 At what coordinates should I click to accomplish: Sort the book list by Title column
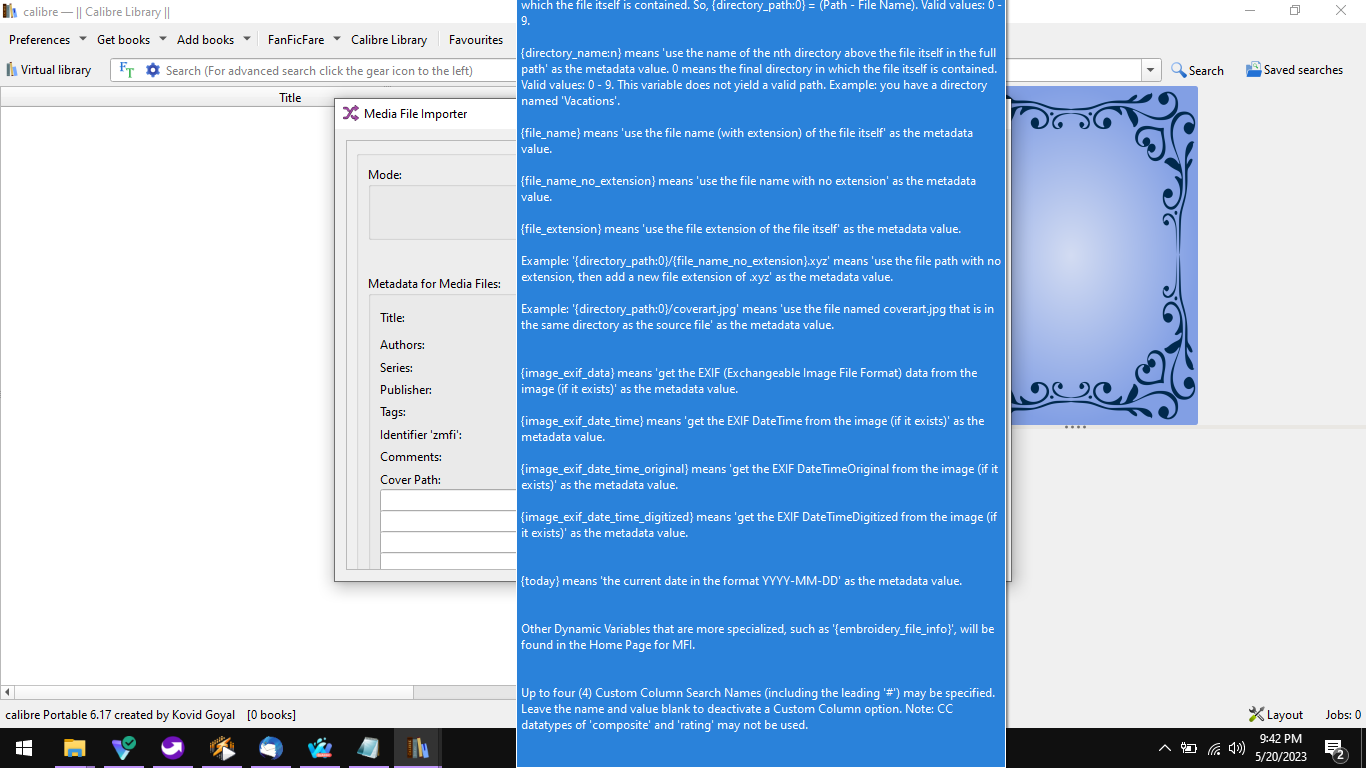tap(290, 97)
